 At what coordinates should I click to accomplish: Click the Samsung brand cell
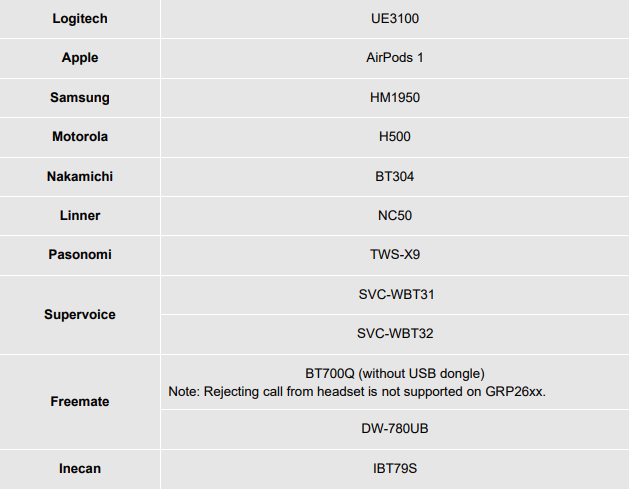coord(80,97)
